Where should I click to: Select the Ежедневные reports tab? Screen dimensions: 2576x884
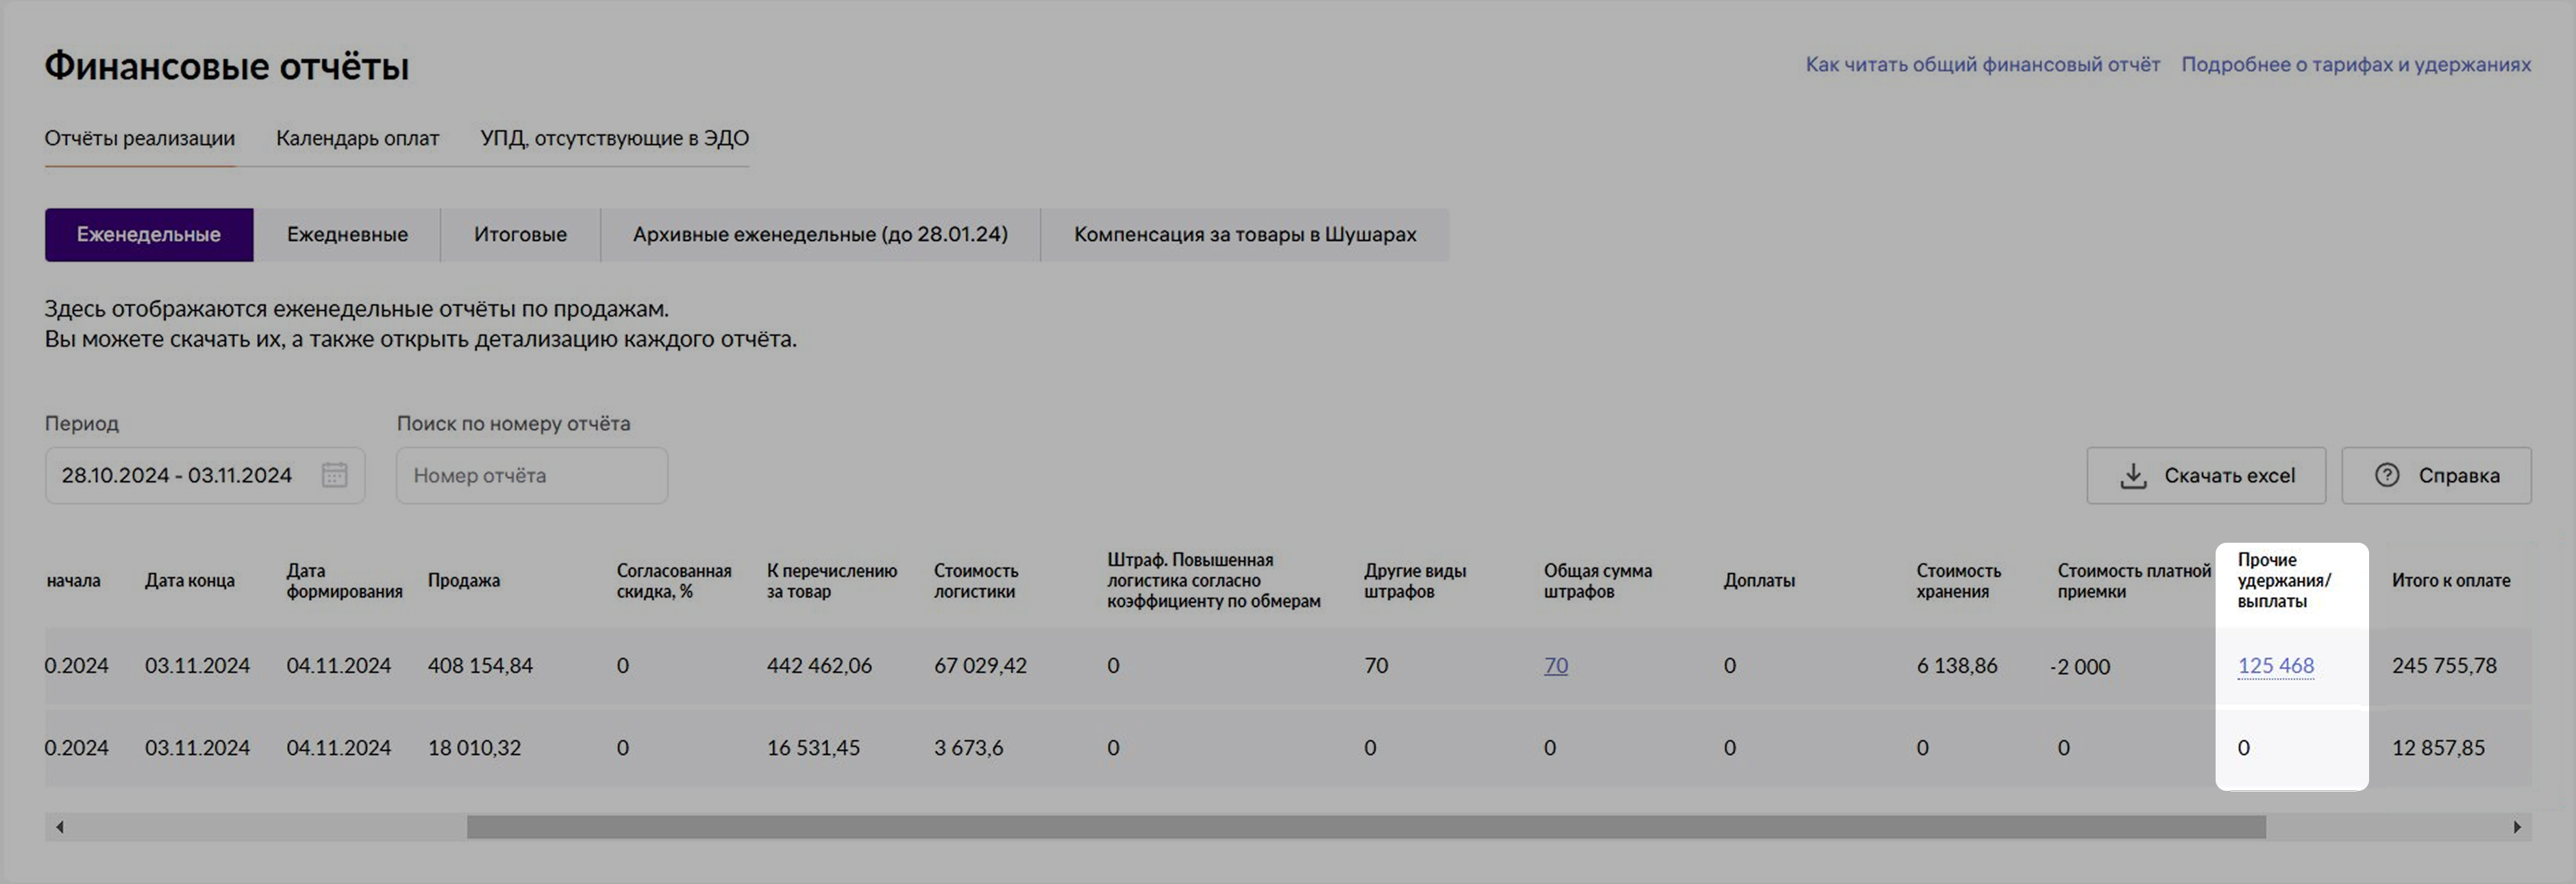[x=347, y=235]
